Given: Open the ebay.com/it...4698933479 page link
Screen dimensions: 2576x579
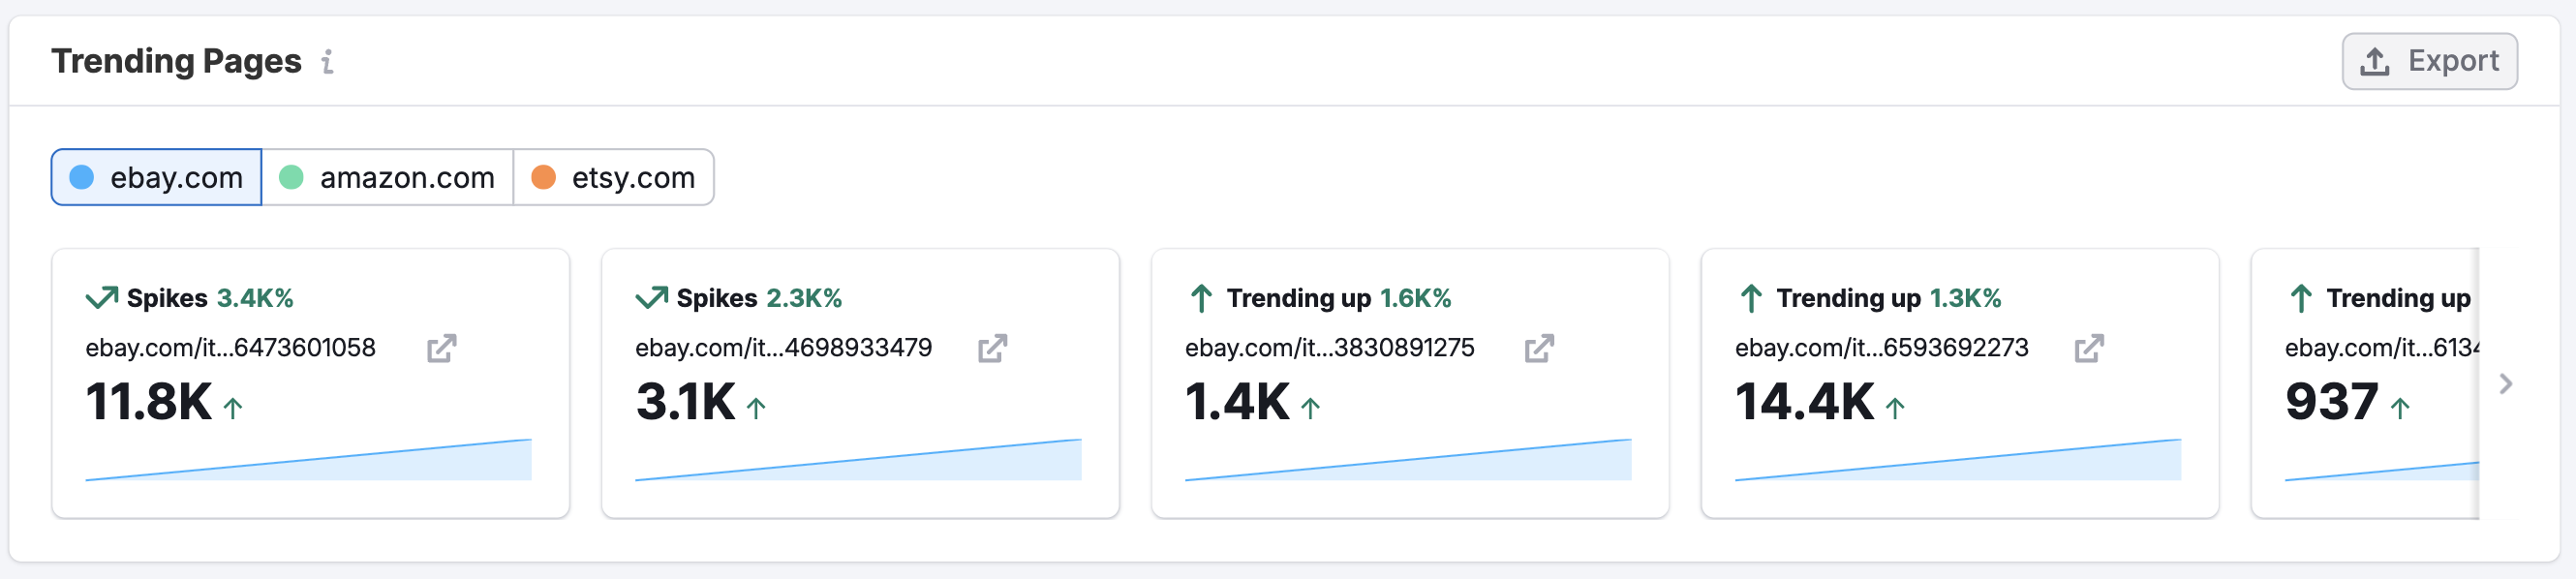Looking at the screenshot, I should pyautogui.click(x=784, y=348).
